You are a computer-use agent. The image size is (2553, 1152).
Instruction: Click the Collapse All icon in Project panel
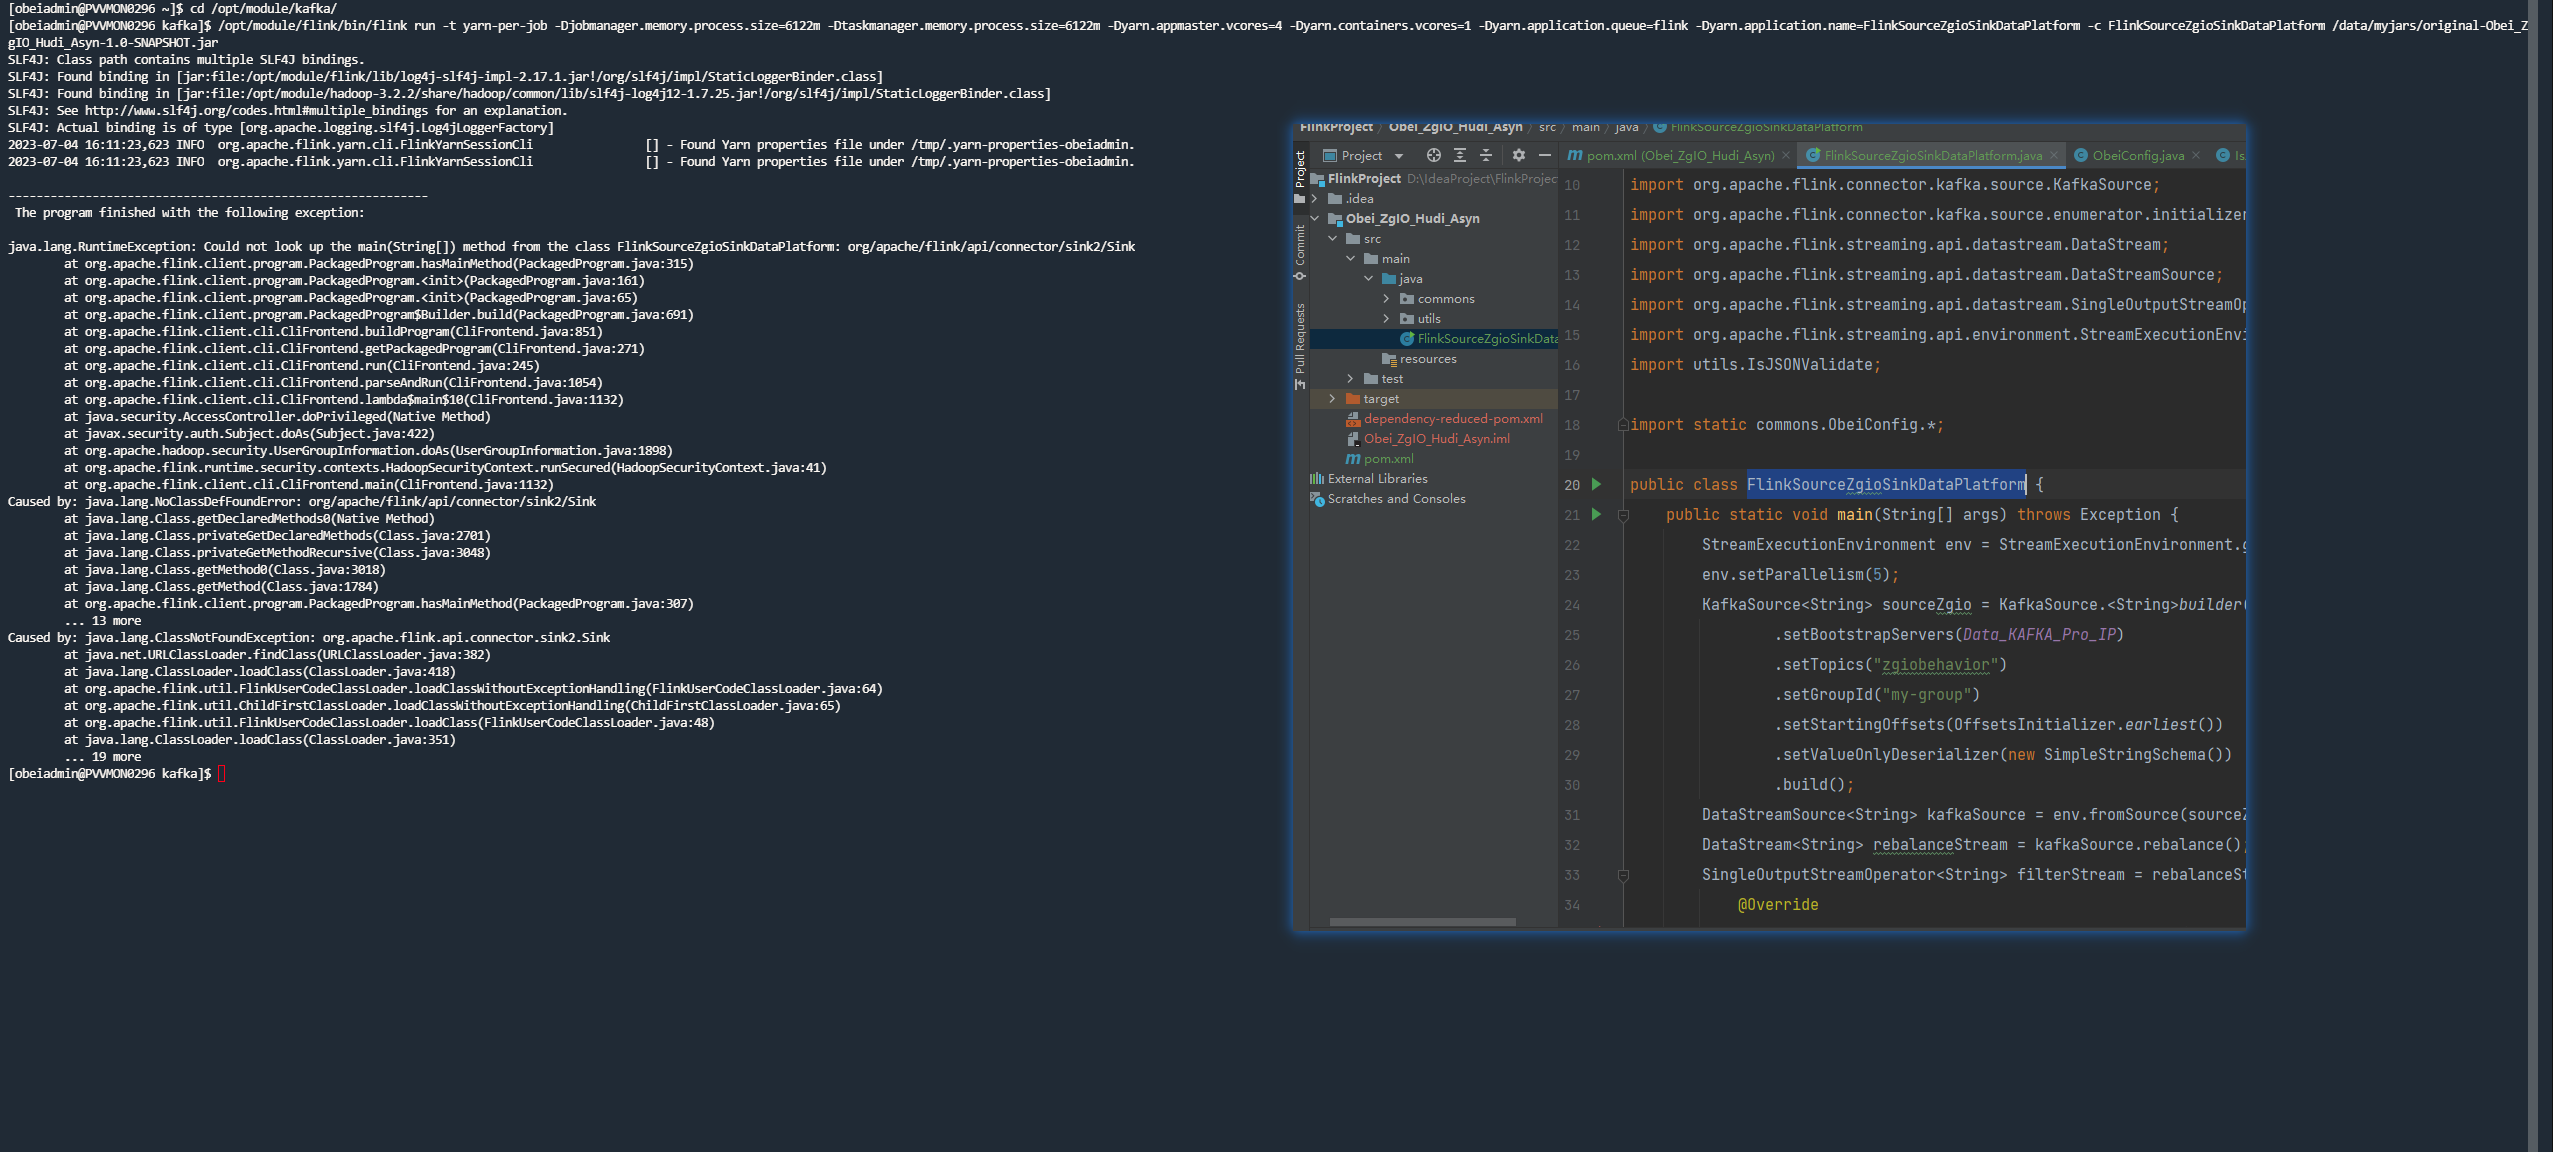point(1486,155)
